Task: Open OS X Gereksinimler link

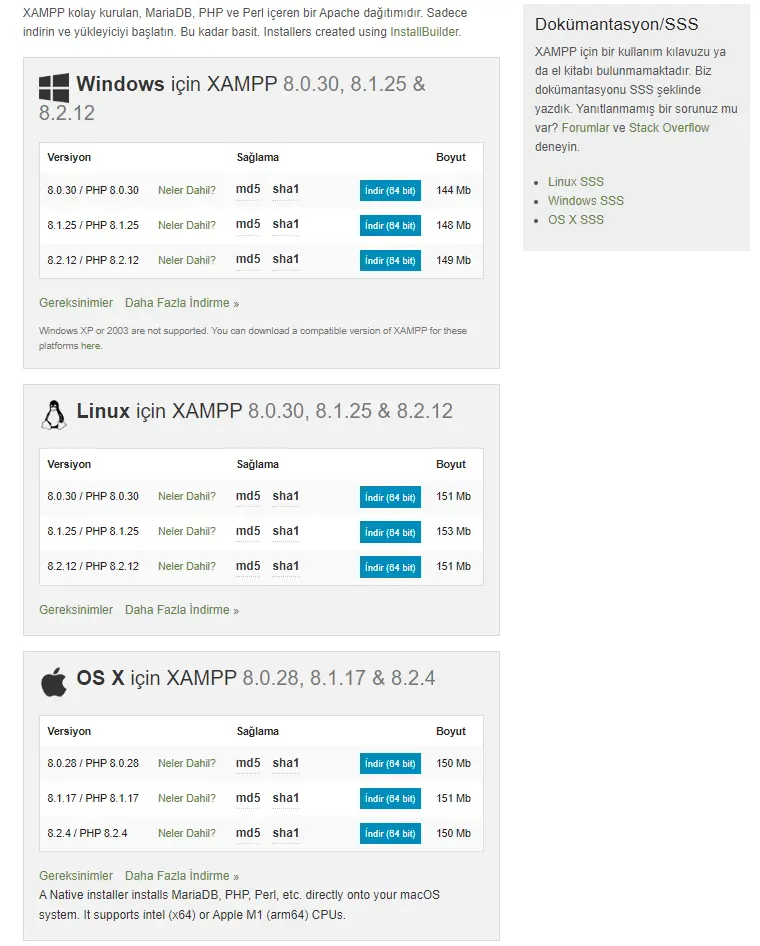Action: (x=76, y=876)
